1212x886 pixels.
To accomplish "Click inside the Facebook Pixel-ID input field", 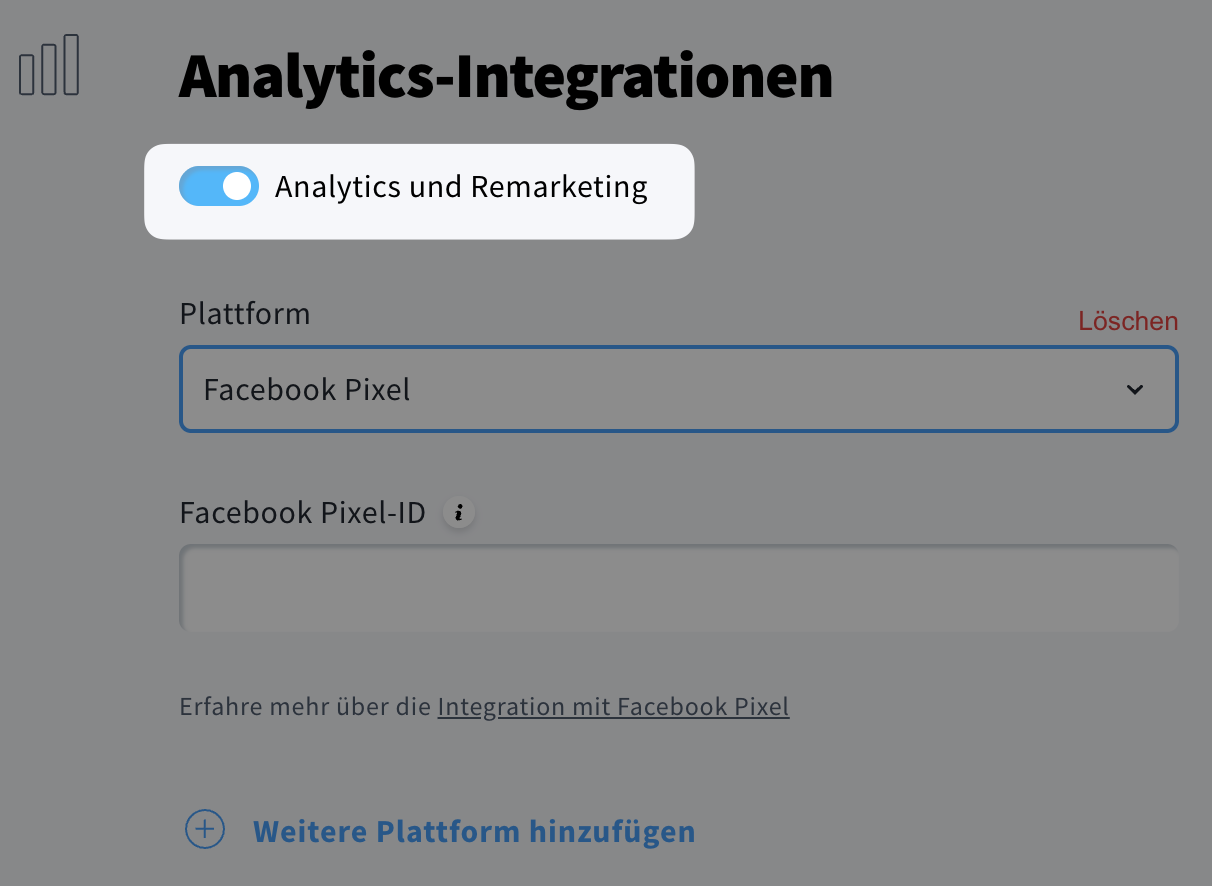I will pos(678,587).
